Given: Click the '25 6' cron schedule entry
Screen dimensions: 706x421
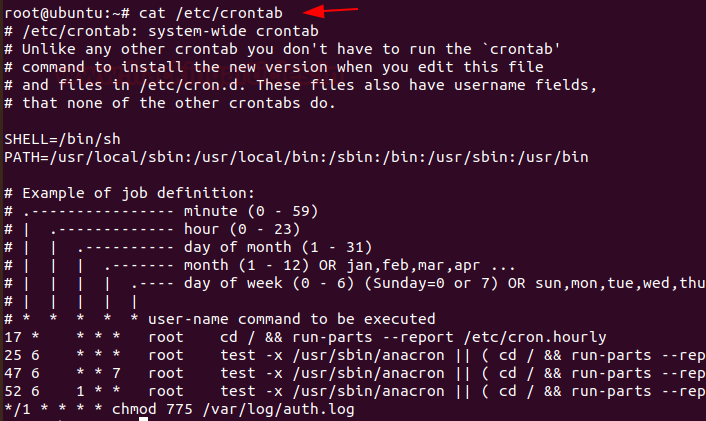Looking at the screenshot, I should pyautogui.click(x=22, y=355).
